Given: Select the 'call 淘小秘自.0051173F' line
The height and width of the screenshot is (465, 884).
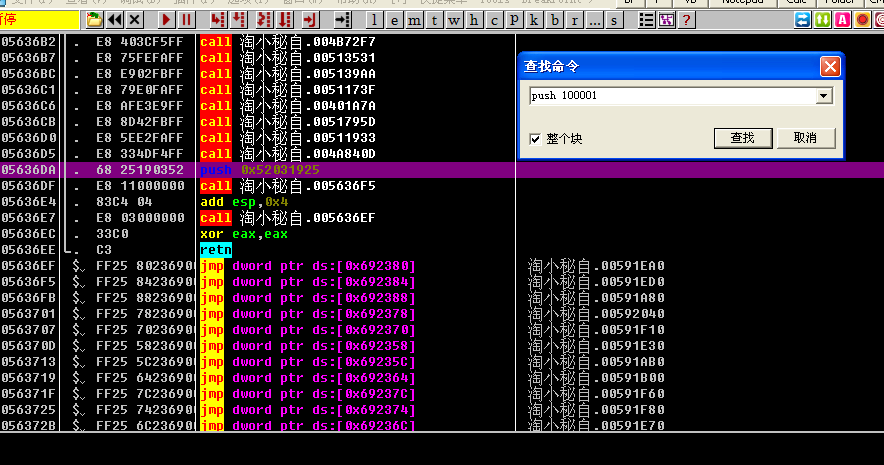Looking at the screenshot, I should [x=288, y=90].
